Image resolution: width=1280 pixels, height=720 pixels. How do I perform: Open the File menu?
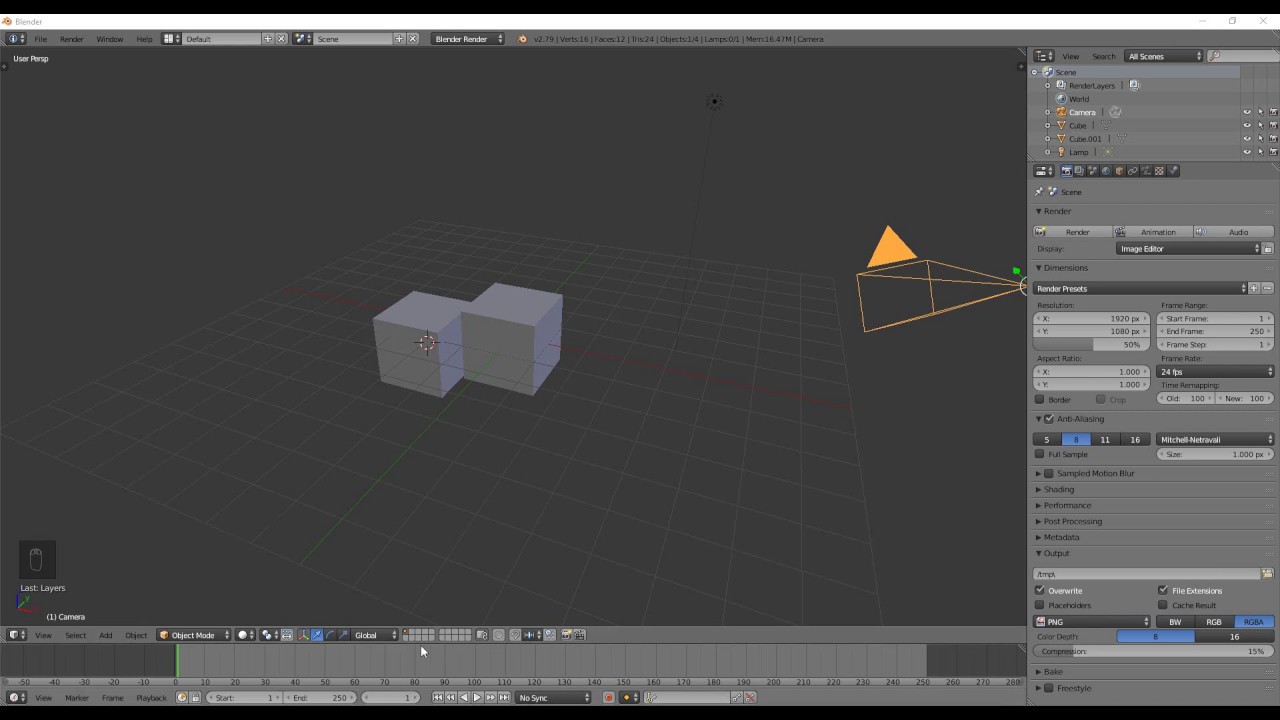41,39
